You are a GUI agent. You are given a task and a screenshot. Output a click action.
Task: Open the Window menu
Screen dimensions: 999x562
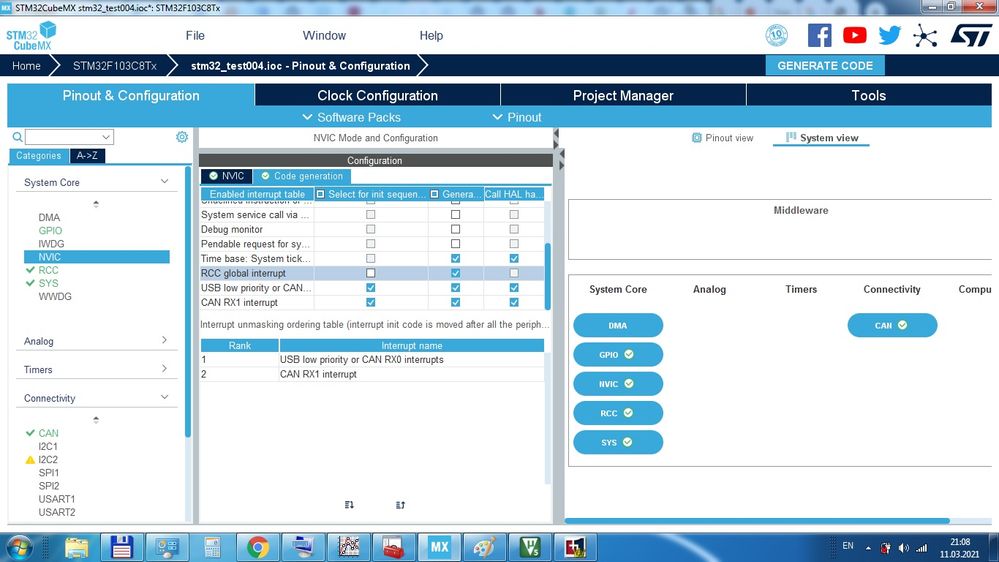pyautogui.click(x=324, y=36)
